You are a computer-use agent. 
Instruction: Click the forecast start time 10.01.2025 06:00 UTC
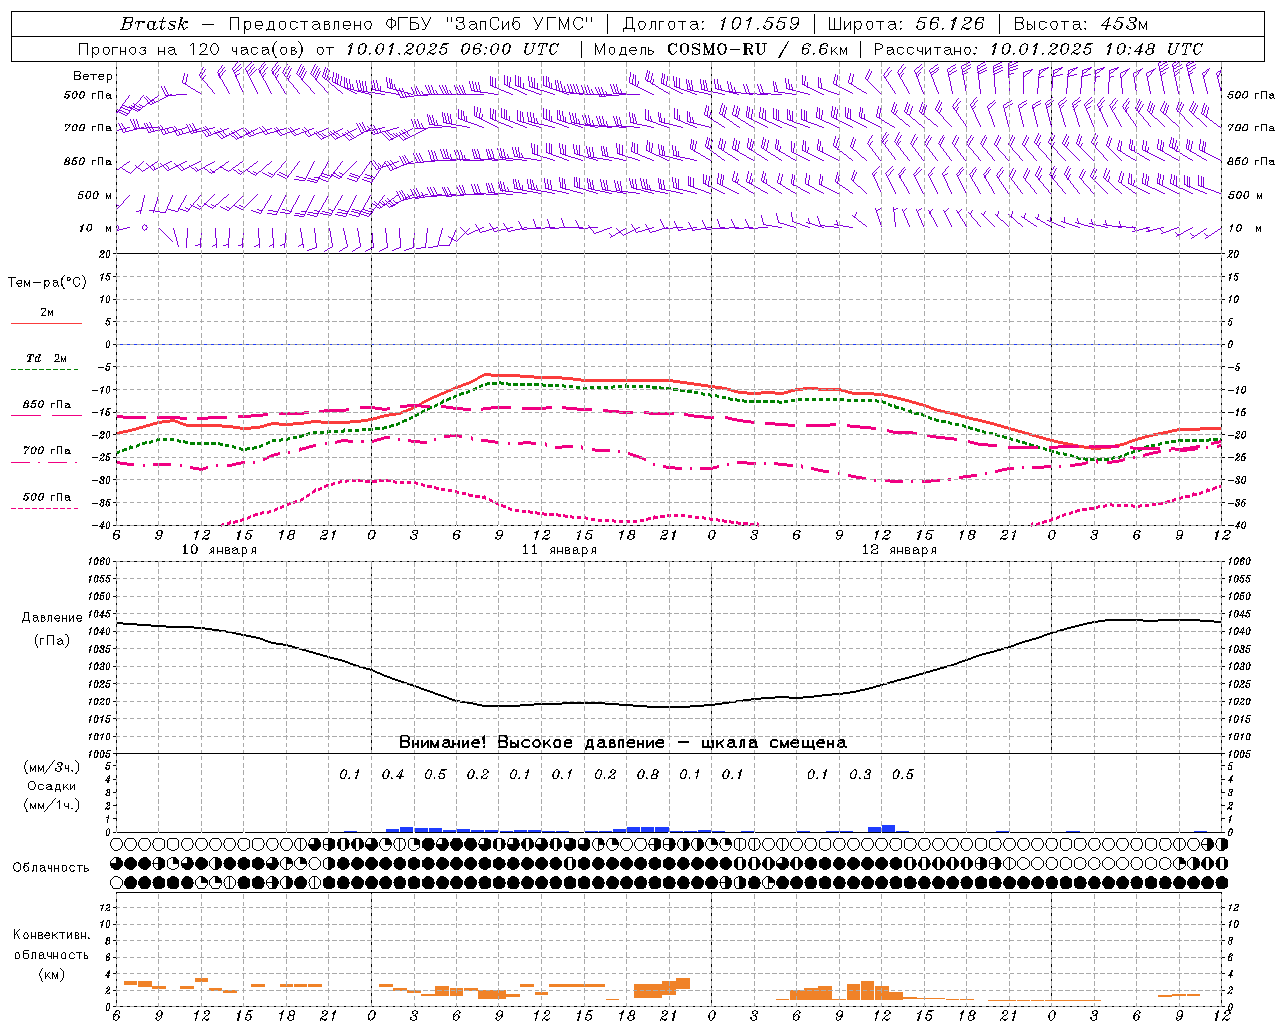[x=452, y=49]
